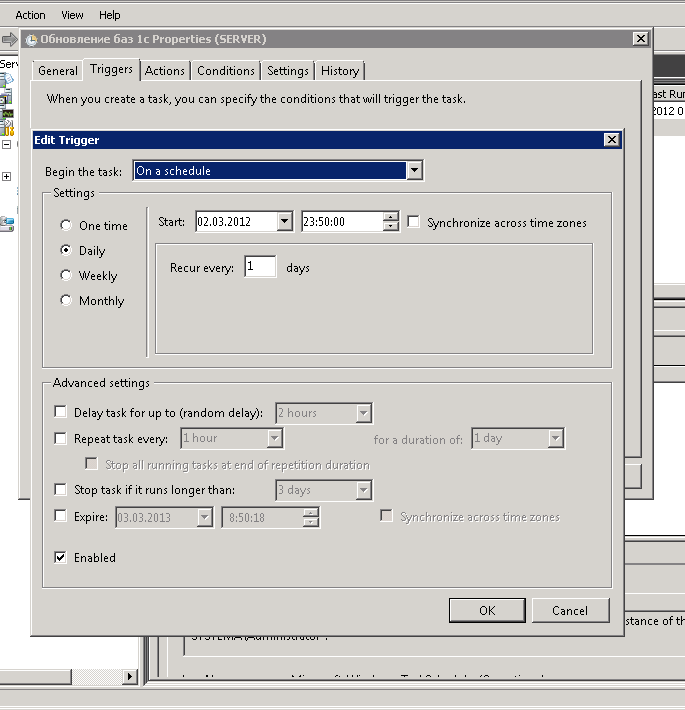The height and width of the screenshot is (710, 685).
Task: Cancel the Edit Trigger dialog
Action: click(x=570, y=610)
